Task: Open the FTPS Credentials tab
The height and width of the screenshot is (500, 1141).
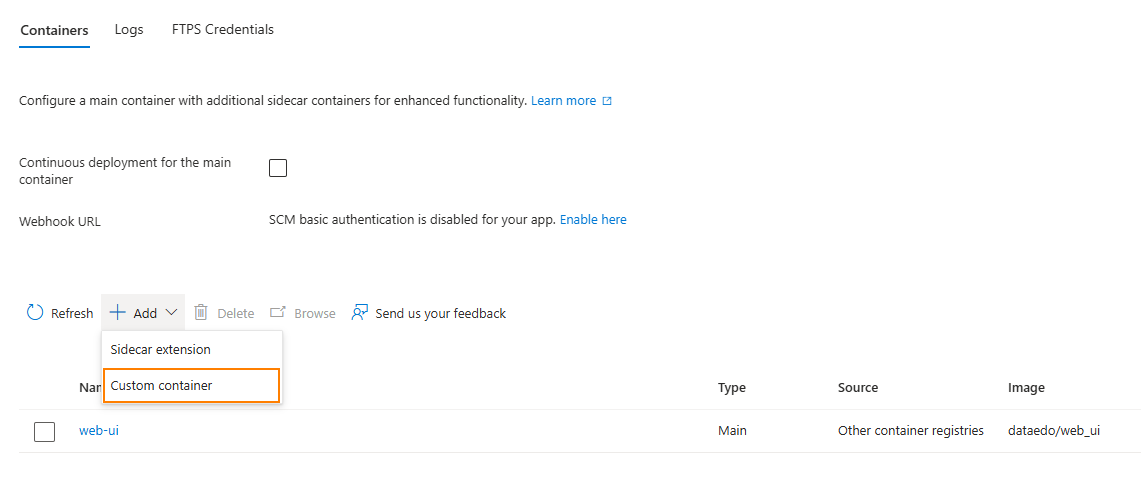Action: coord(223,30)
